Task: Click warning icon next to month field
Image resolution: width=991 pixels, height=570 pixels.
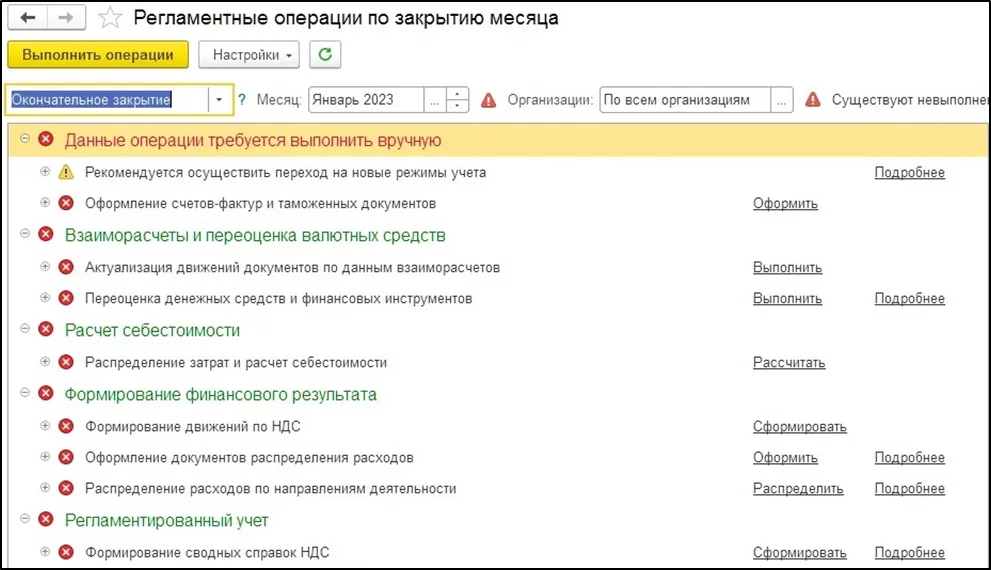Action: click(488, 100)
